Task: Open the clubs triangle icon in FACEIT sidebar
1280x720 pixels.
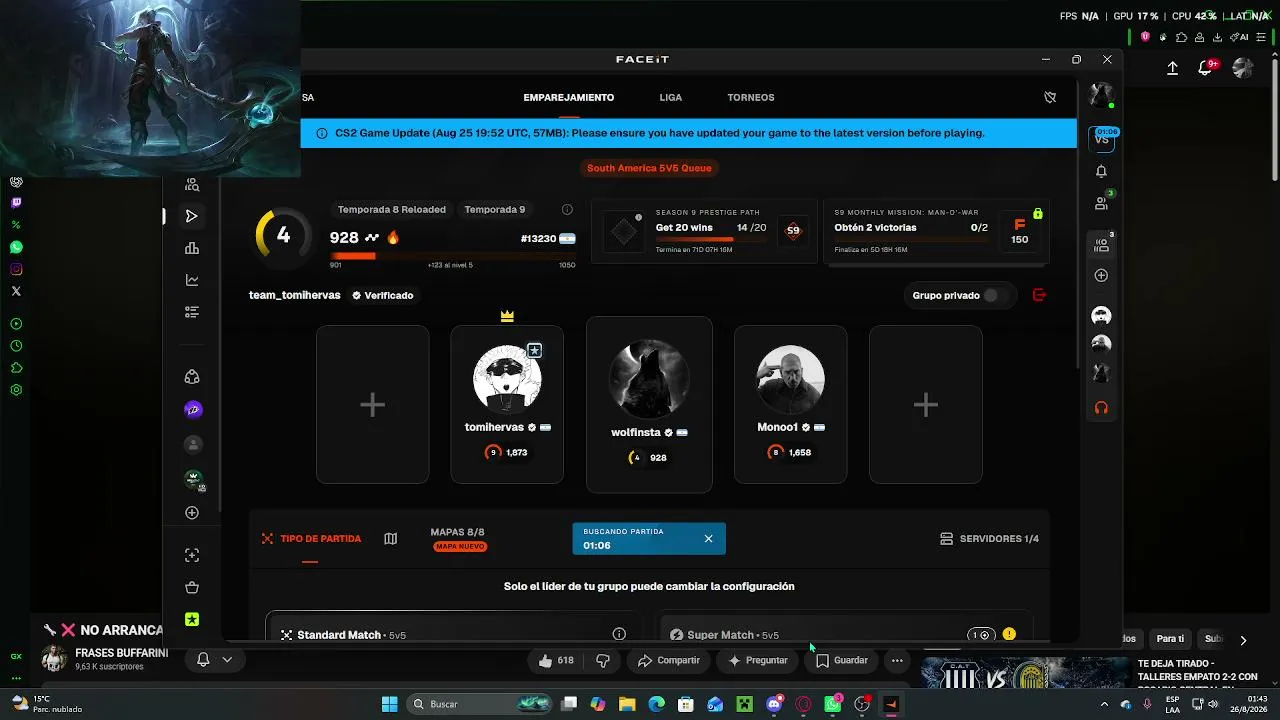Action: [x=192, y=377]
